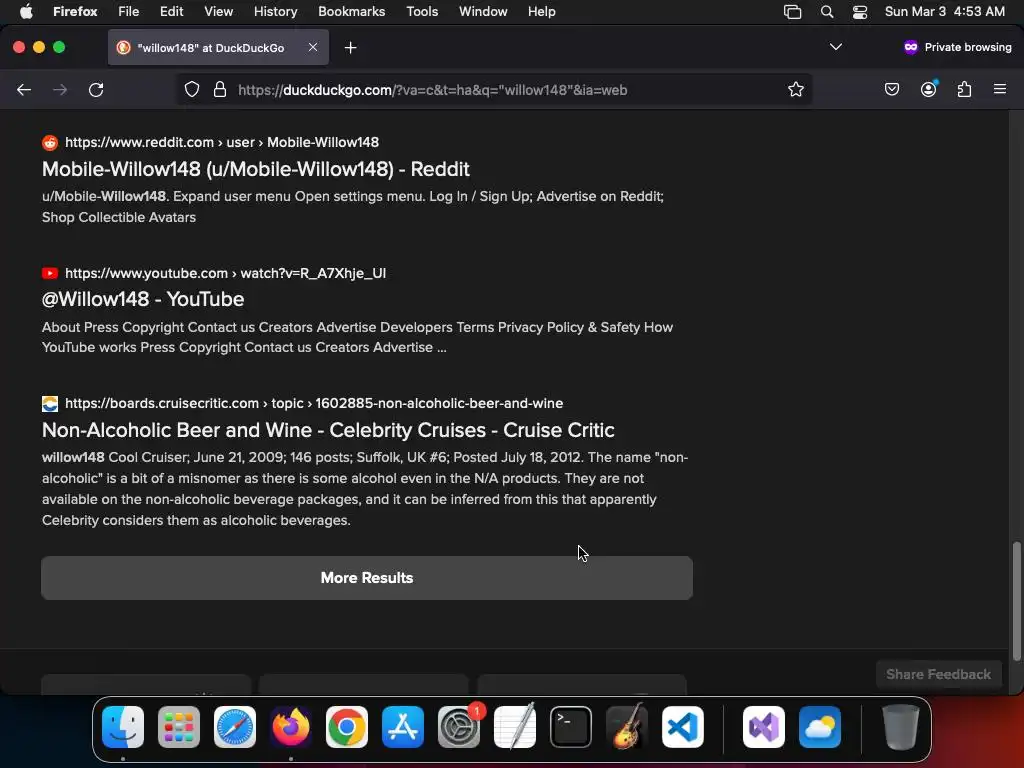Click the Stage Manager menu bar icon
The width and height of the screenshot is (1024, 768).
click(x=792, y=12)
